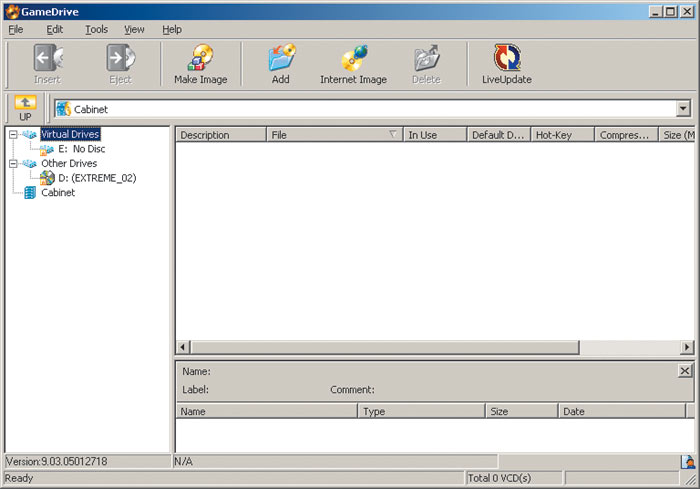
Task: Click the horizontal scrollbar right arrow
Action: 688,347
